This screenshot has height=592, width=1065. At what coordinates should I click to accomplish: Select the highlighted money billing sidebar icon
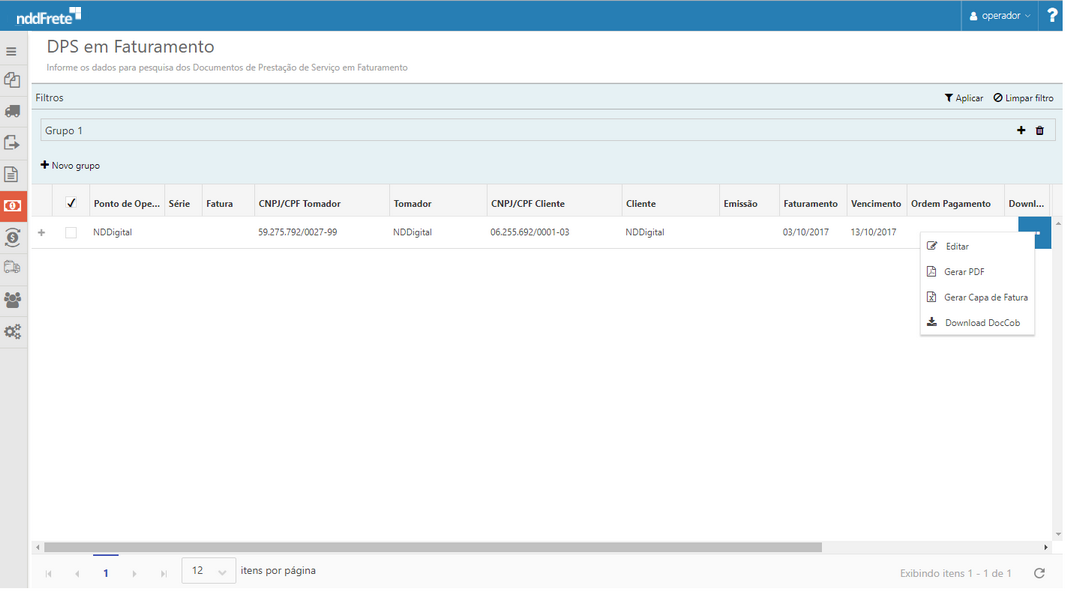click(x=13, y=205)
